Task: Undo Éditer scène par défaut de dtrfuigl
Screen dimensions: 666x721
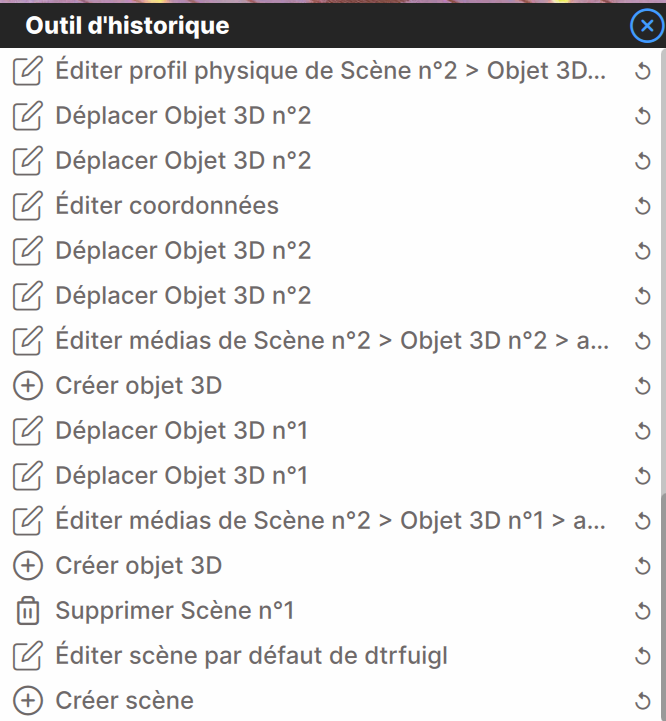Action: coord(643,656)
